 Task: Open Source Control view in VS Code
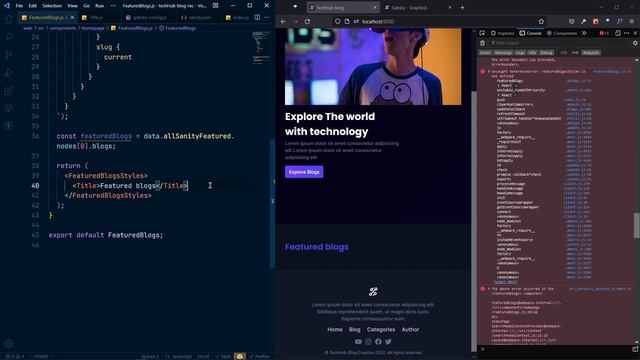point(9,55)
